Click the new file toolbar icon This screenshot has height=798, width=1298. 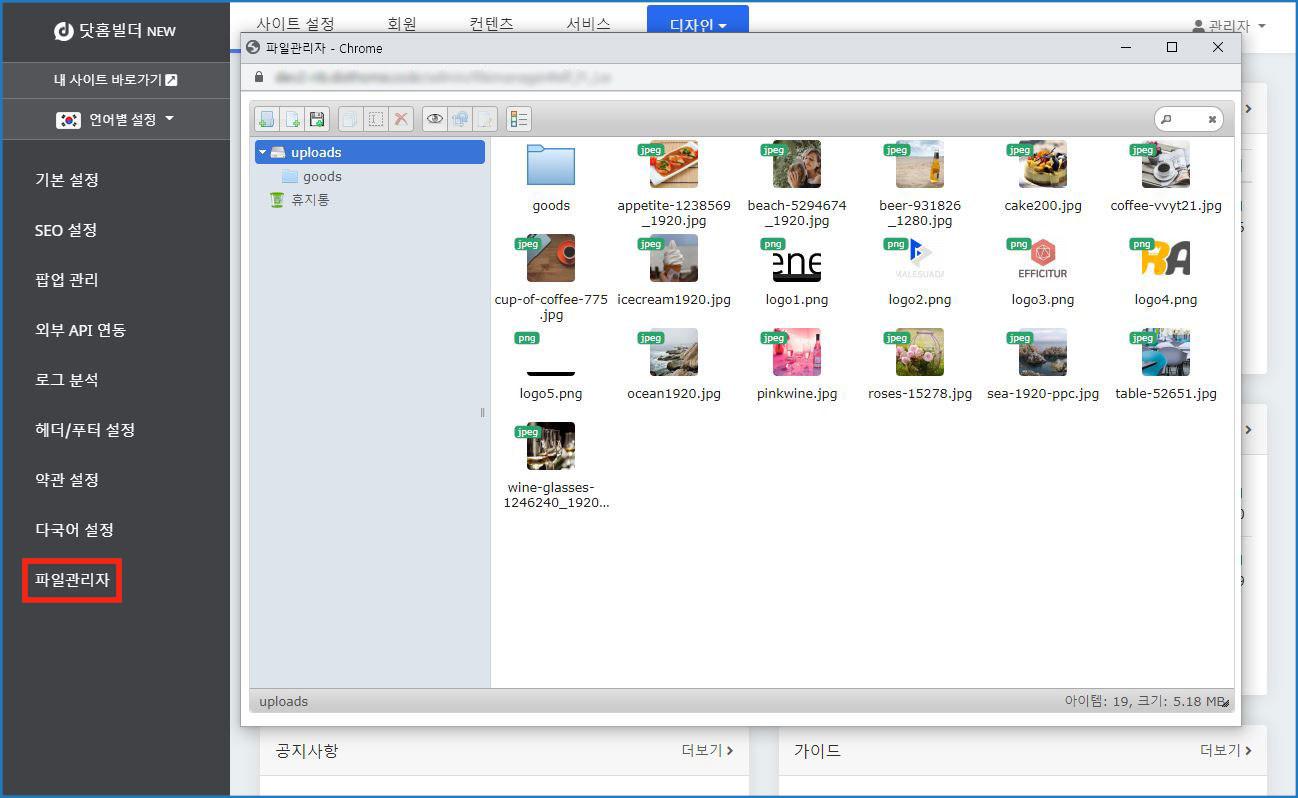tap(292, 120)
